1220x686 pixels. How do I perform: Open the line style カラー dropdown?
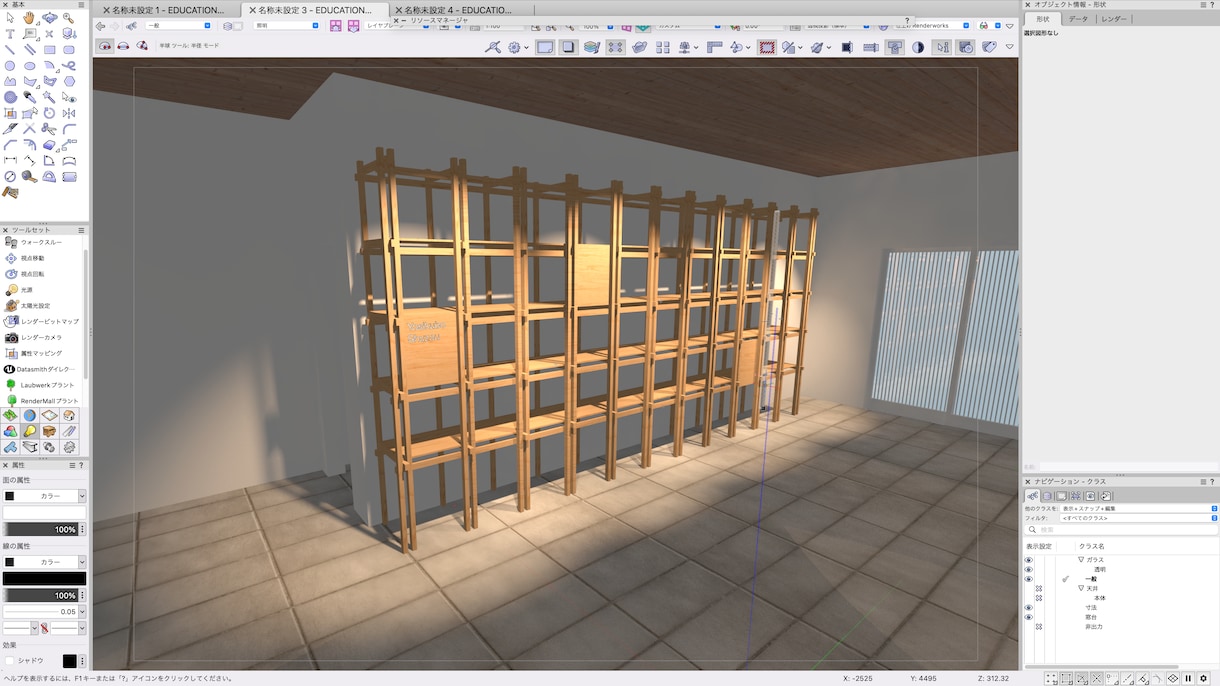[45, 562]
